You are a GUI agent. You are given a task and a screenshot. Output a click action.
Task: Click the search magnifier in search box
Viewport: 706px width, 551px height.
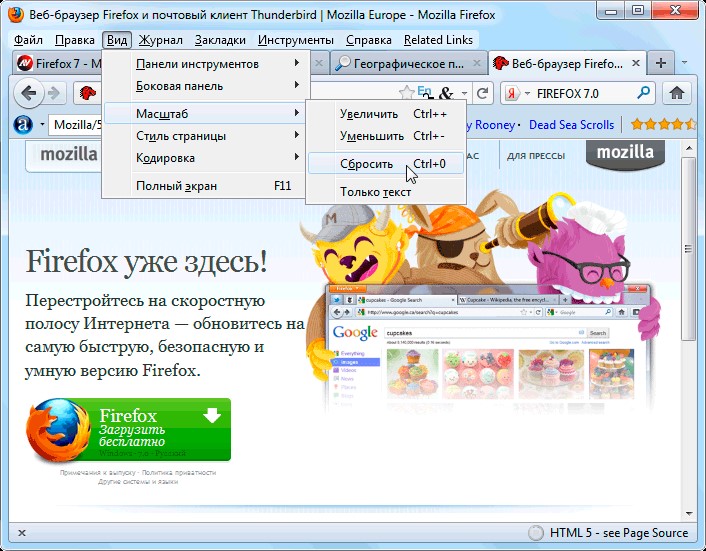(643, 93)
